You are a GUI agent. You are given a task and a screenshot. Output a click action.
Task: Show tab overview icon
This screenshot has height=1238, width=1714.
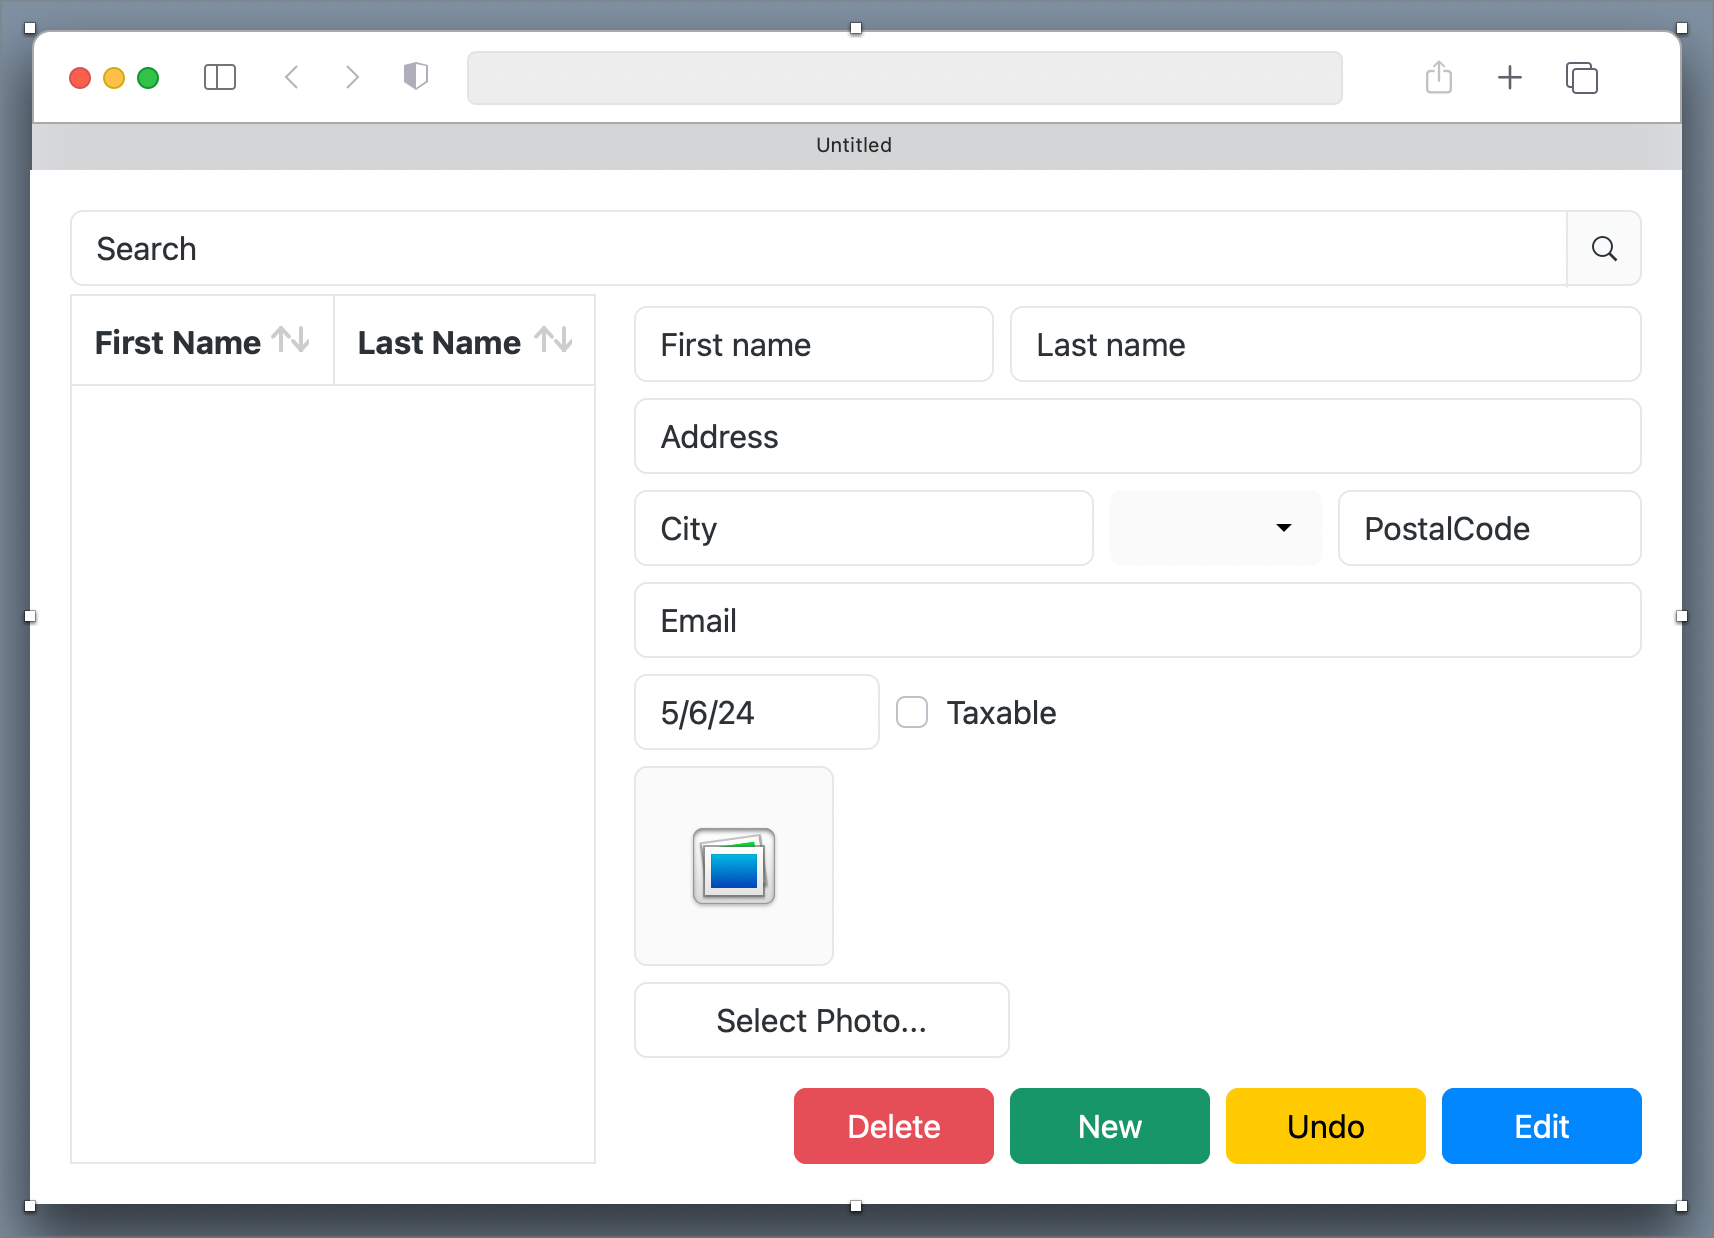coord(1581,77)
